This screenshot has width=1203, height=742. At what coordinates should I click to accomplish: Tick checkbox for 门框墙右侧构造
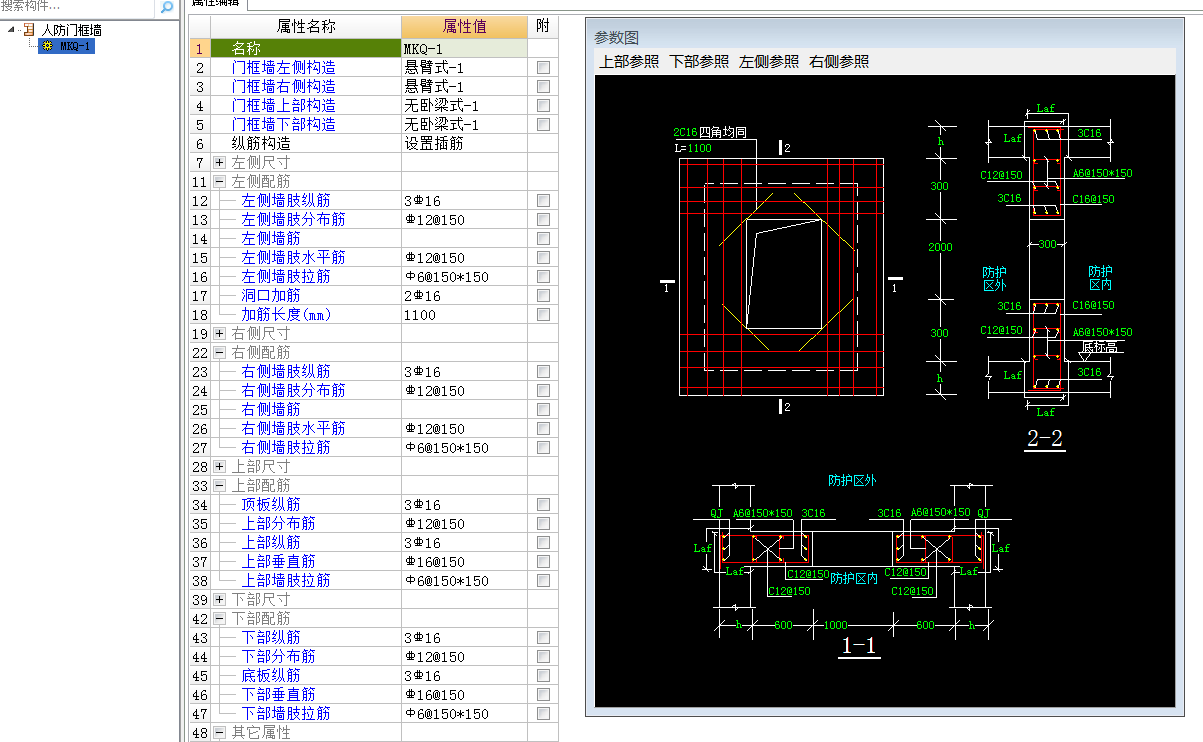[543, 86]
